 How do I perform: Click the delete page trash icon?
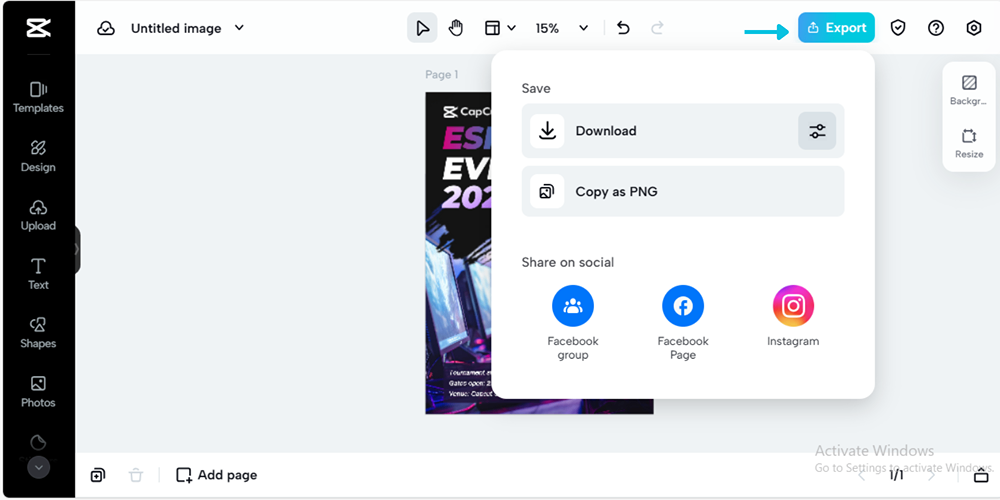(x=136, y=475)
